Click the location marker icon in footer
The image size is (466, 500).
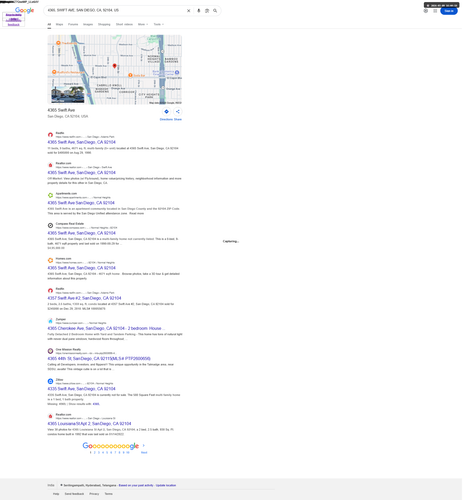(x=61, y=485)
